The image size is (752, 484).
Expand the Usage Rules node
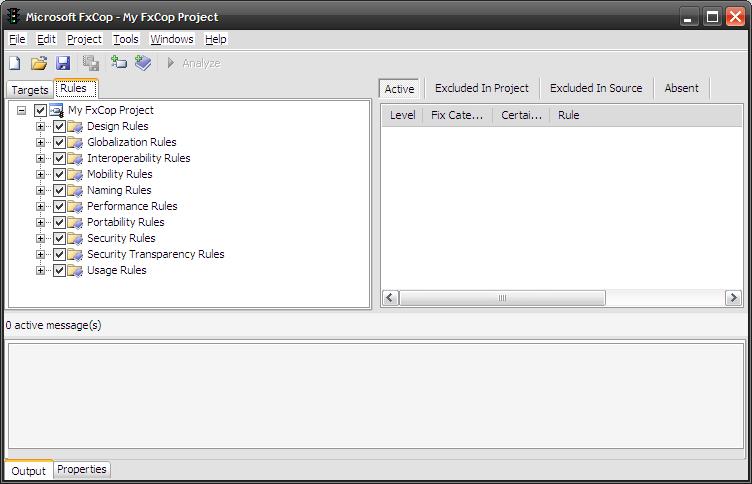[40, 271]
